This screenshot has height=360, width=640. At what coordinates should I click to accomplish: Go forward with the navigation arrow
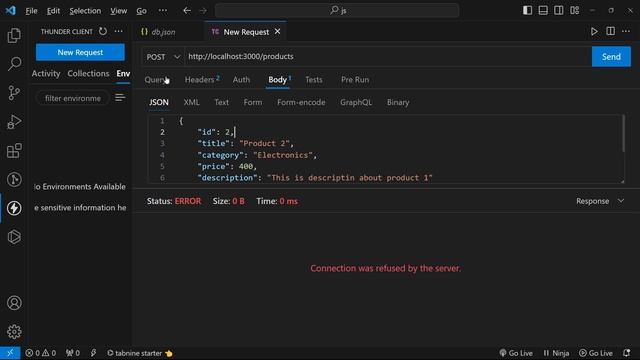tap(203, 11)
